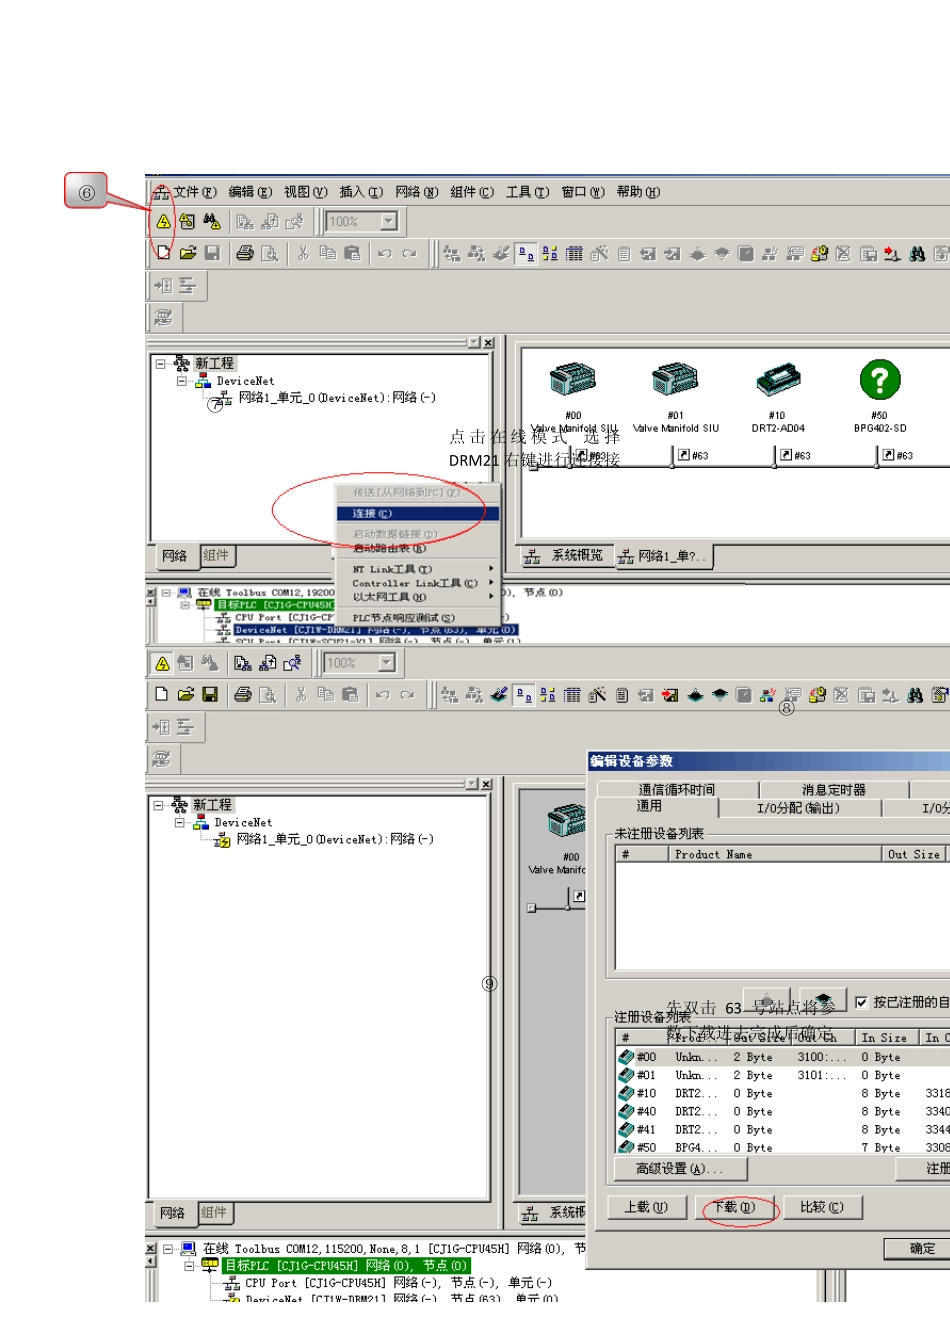The width and height of the screenshot is (950, 1344).
Task: Toggle the registered devices checkbox in dialog
Action: (861, 1002)
